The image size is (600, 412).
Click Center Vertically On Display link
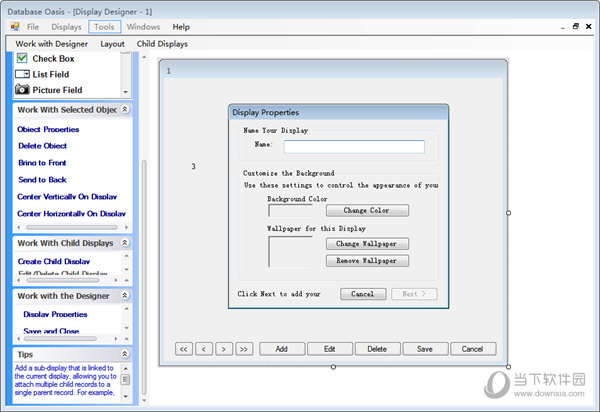tap(67, 197)
